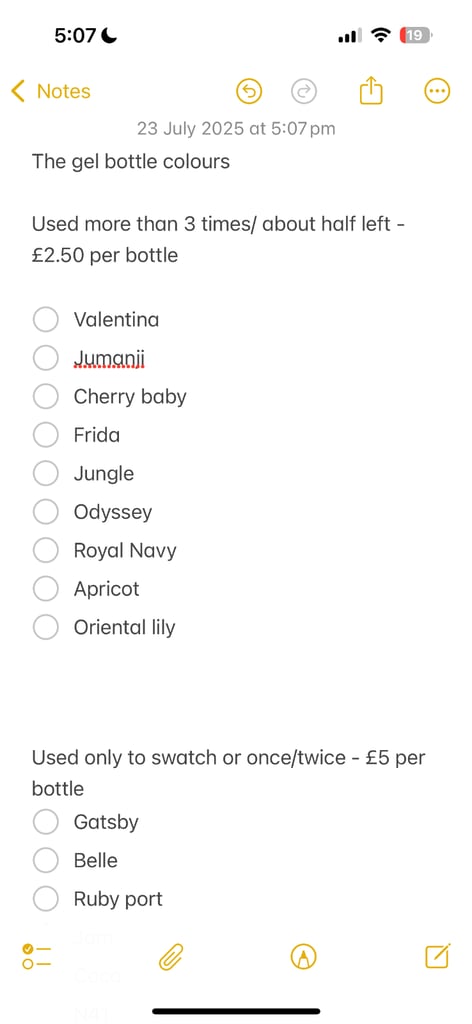Open the share sheet icon
This screenshot has width=472, height=1024.
371,90
